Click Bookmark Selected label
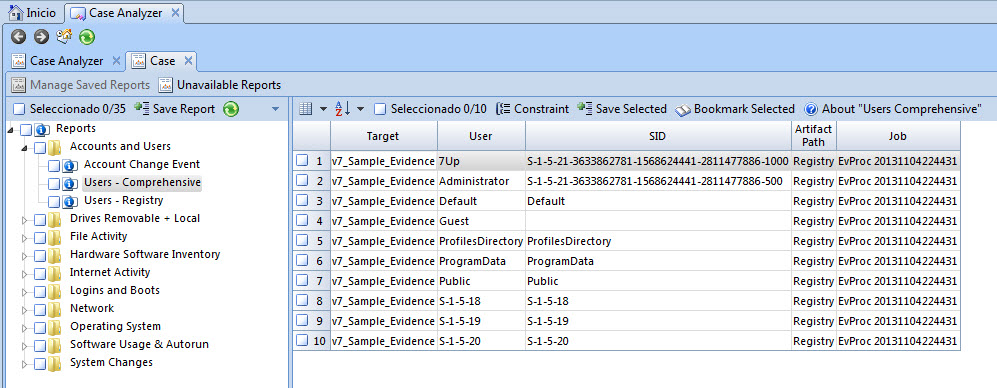This screenshot has height=388, width=997. pos(744,109)
